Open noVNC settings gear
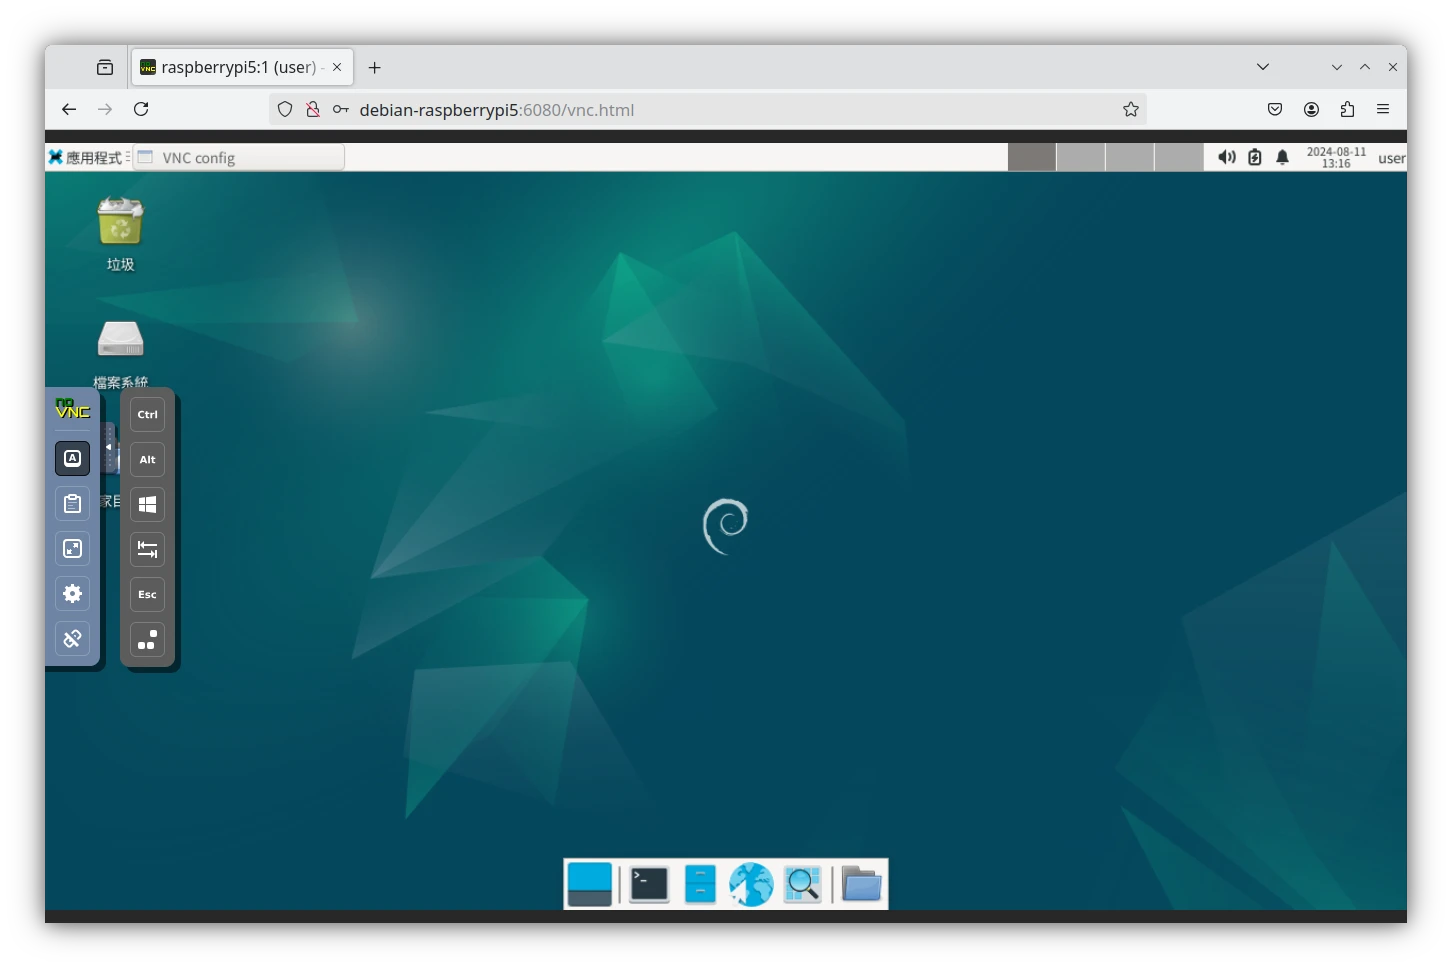 72,593
